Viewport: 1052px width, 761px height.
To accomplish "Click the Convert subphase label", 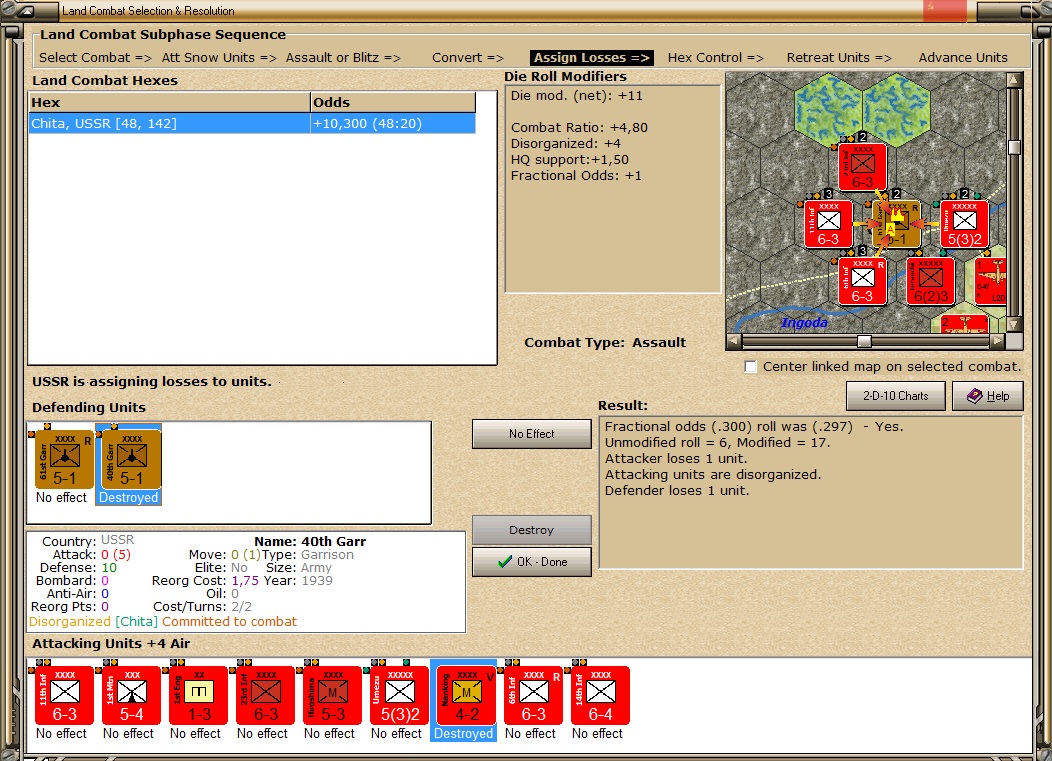I will coord(468,58).
